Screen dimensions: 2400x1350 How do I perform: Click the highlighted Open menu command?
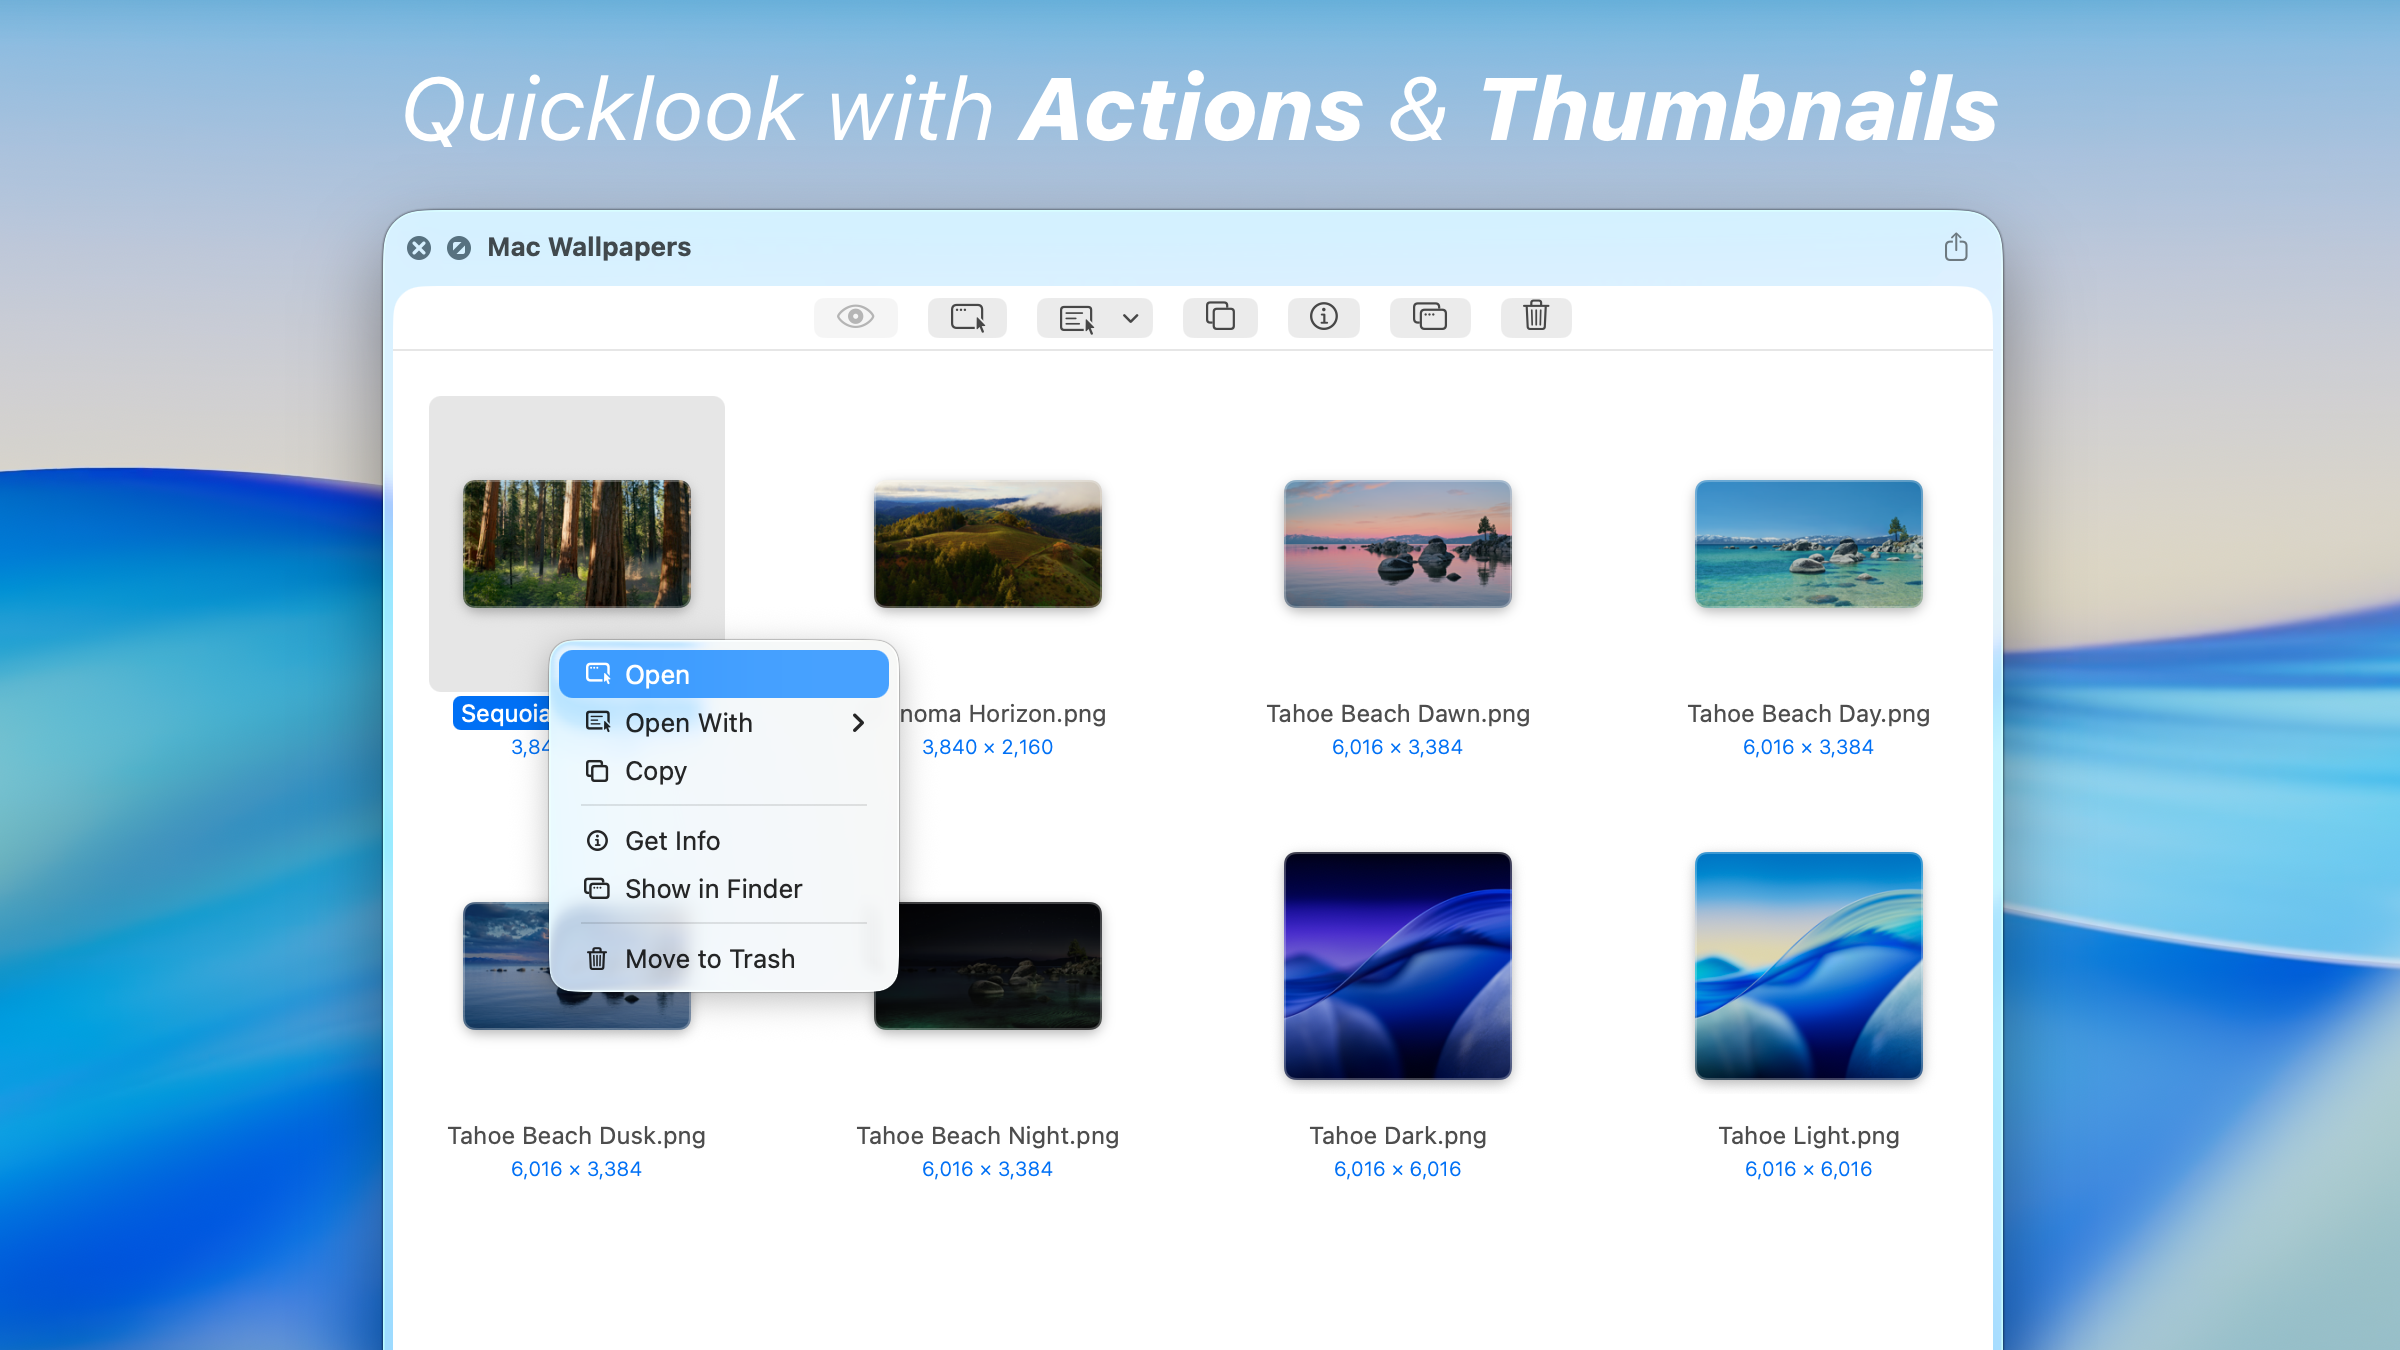(x=657, y=674)
